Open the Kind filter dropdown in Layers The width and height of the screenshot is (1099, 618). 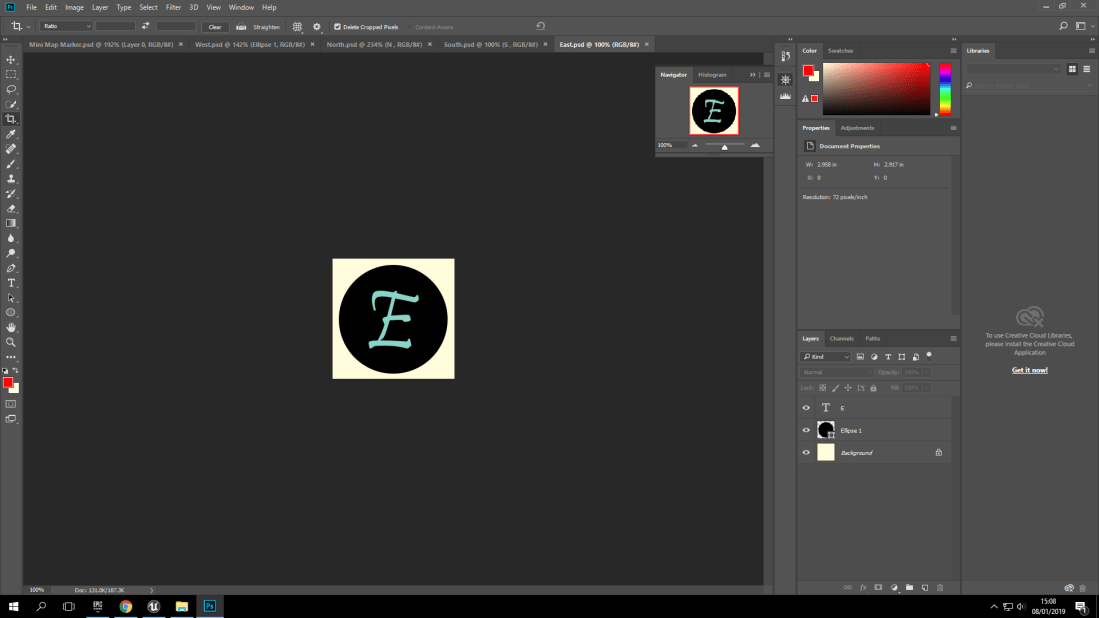point(825,356)
